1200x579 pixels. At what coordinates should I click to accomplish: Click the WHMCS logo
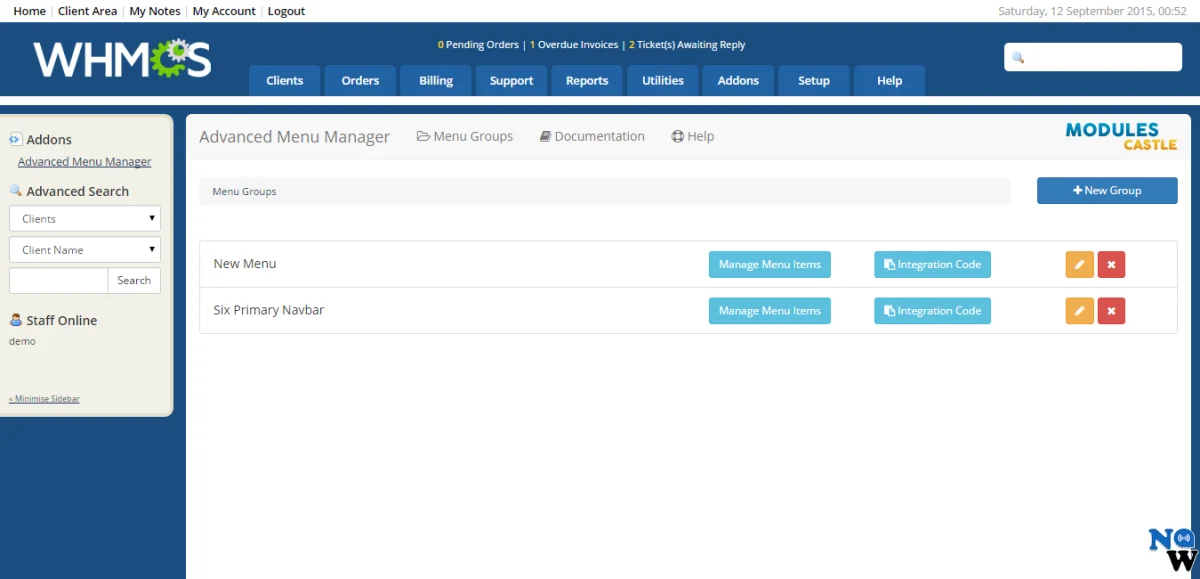(122, 60)
